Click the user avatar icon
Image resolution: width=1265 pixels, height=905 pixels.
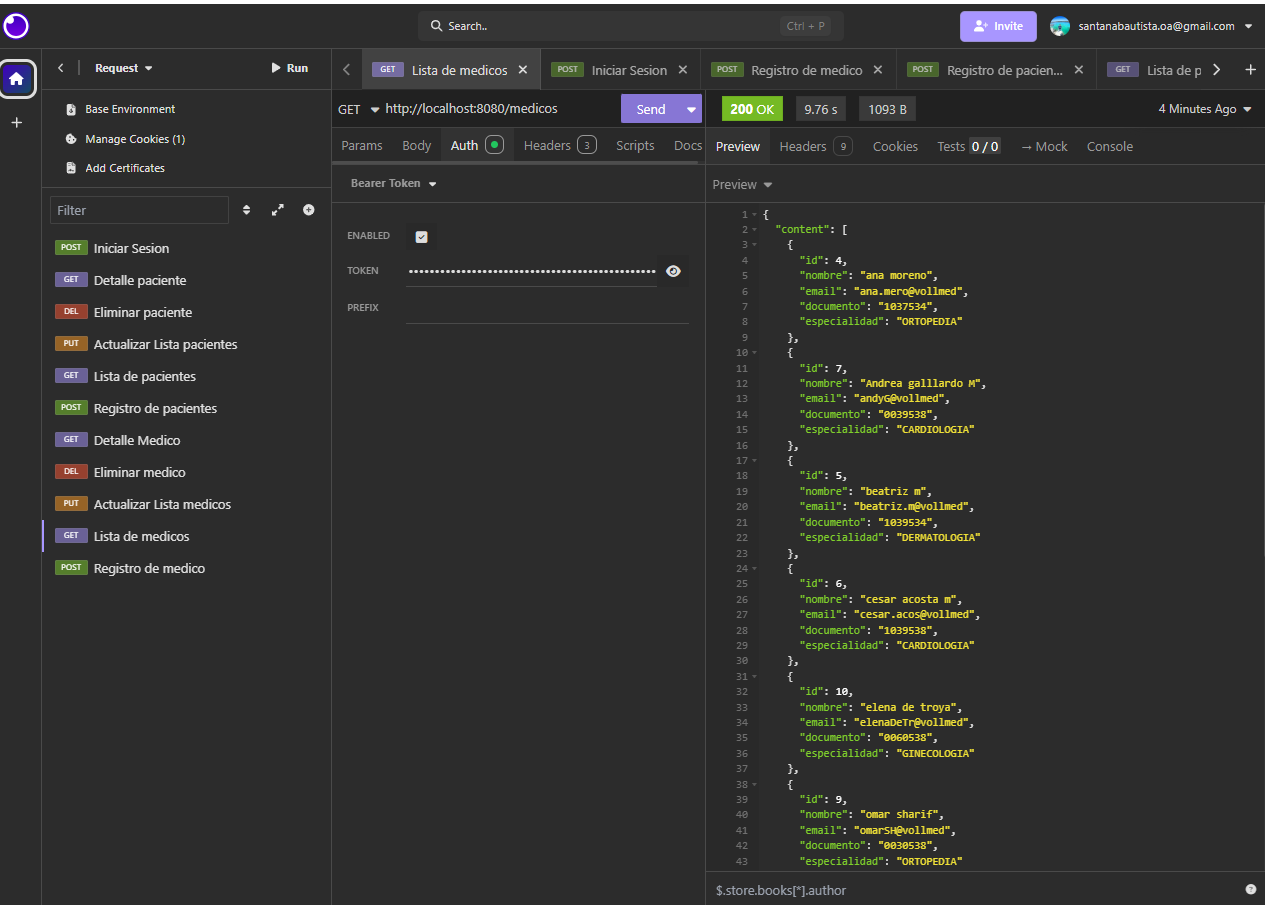[1060, 26]
